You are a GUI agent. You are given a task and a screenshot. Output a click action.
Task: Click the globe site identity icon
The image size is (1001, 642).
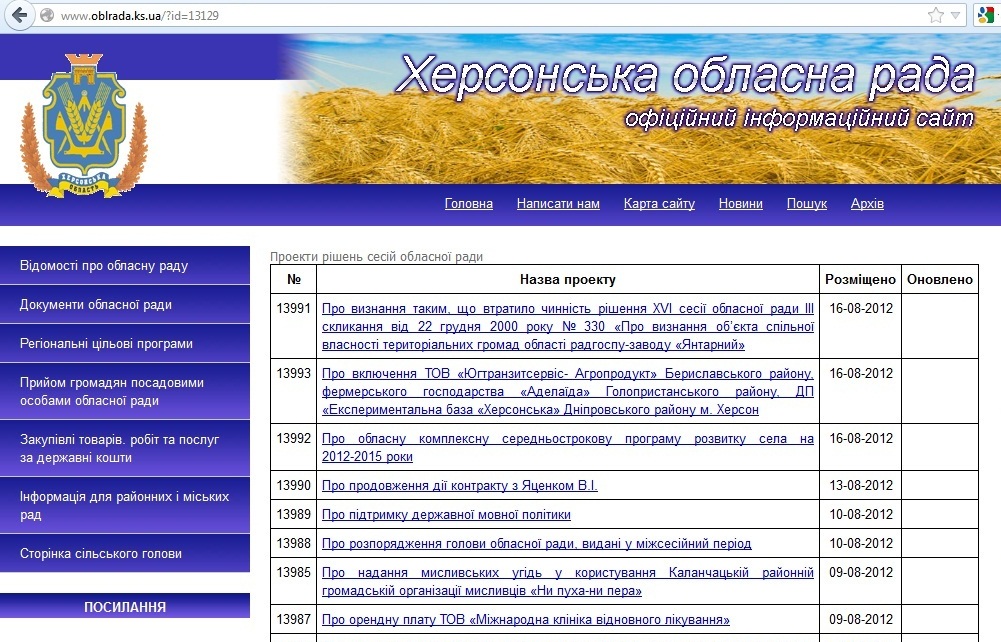tap(47, 15)
